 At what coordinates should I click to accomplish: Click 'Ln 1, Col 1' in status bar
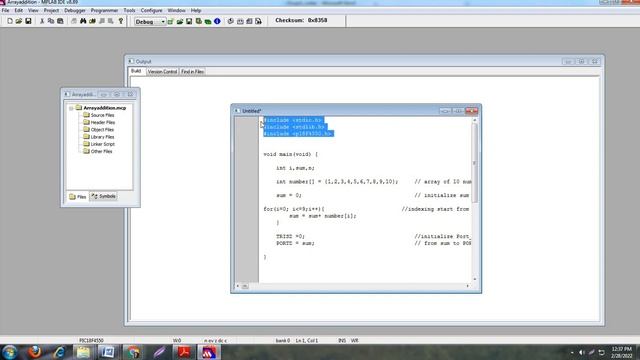(x=307, y=340)
